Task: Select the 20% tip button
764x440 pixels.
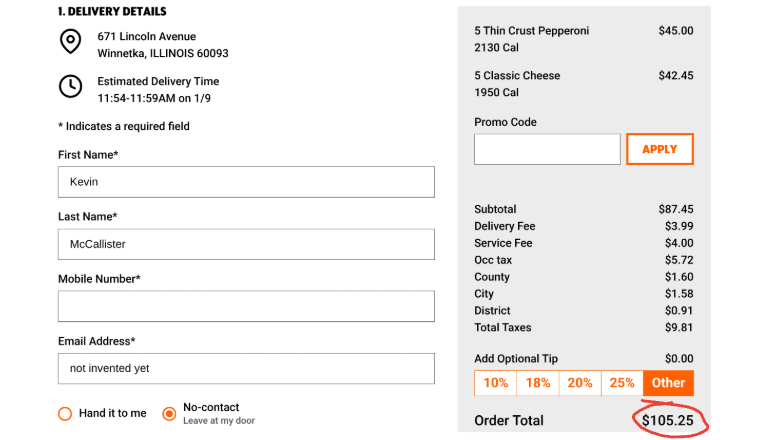Action: point(580,383)
